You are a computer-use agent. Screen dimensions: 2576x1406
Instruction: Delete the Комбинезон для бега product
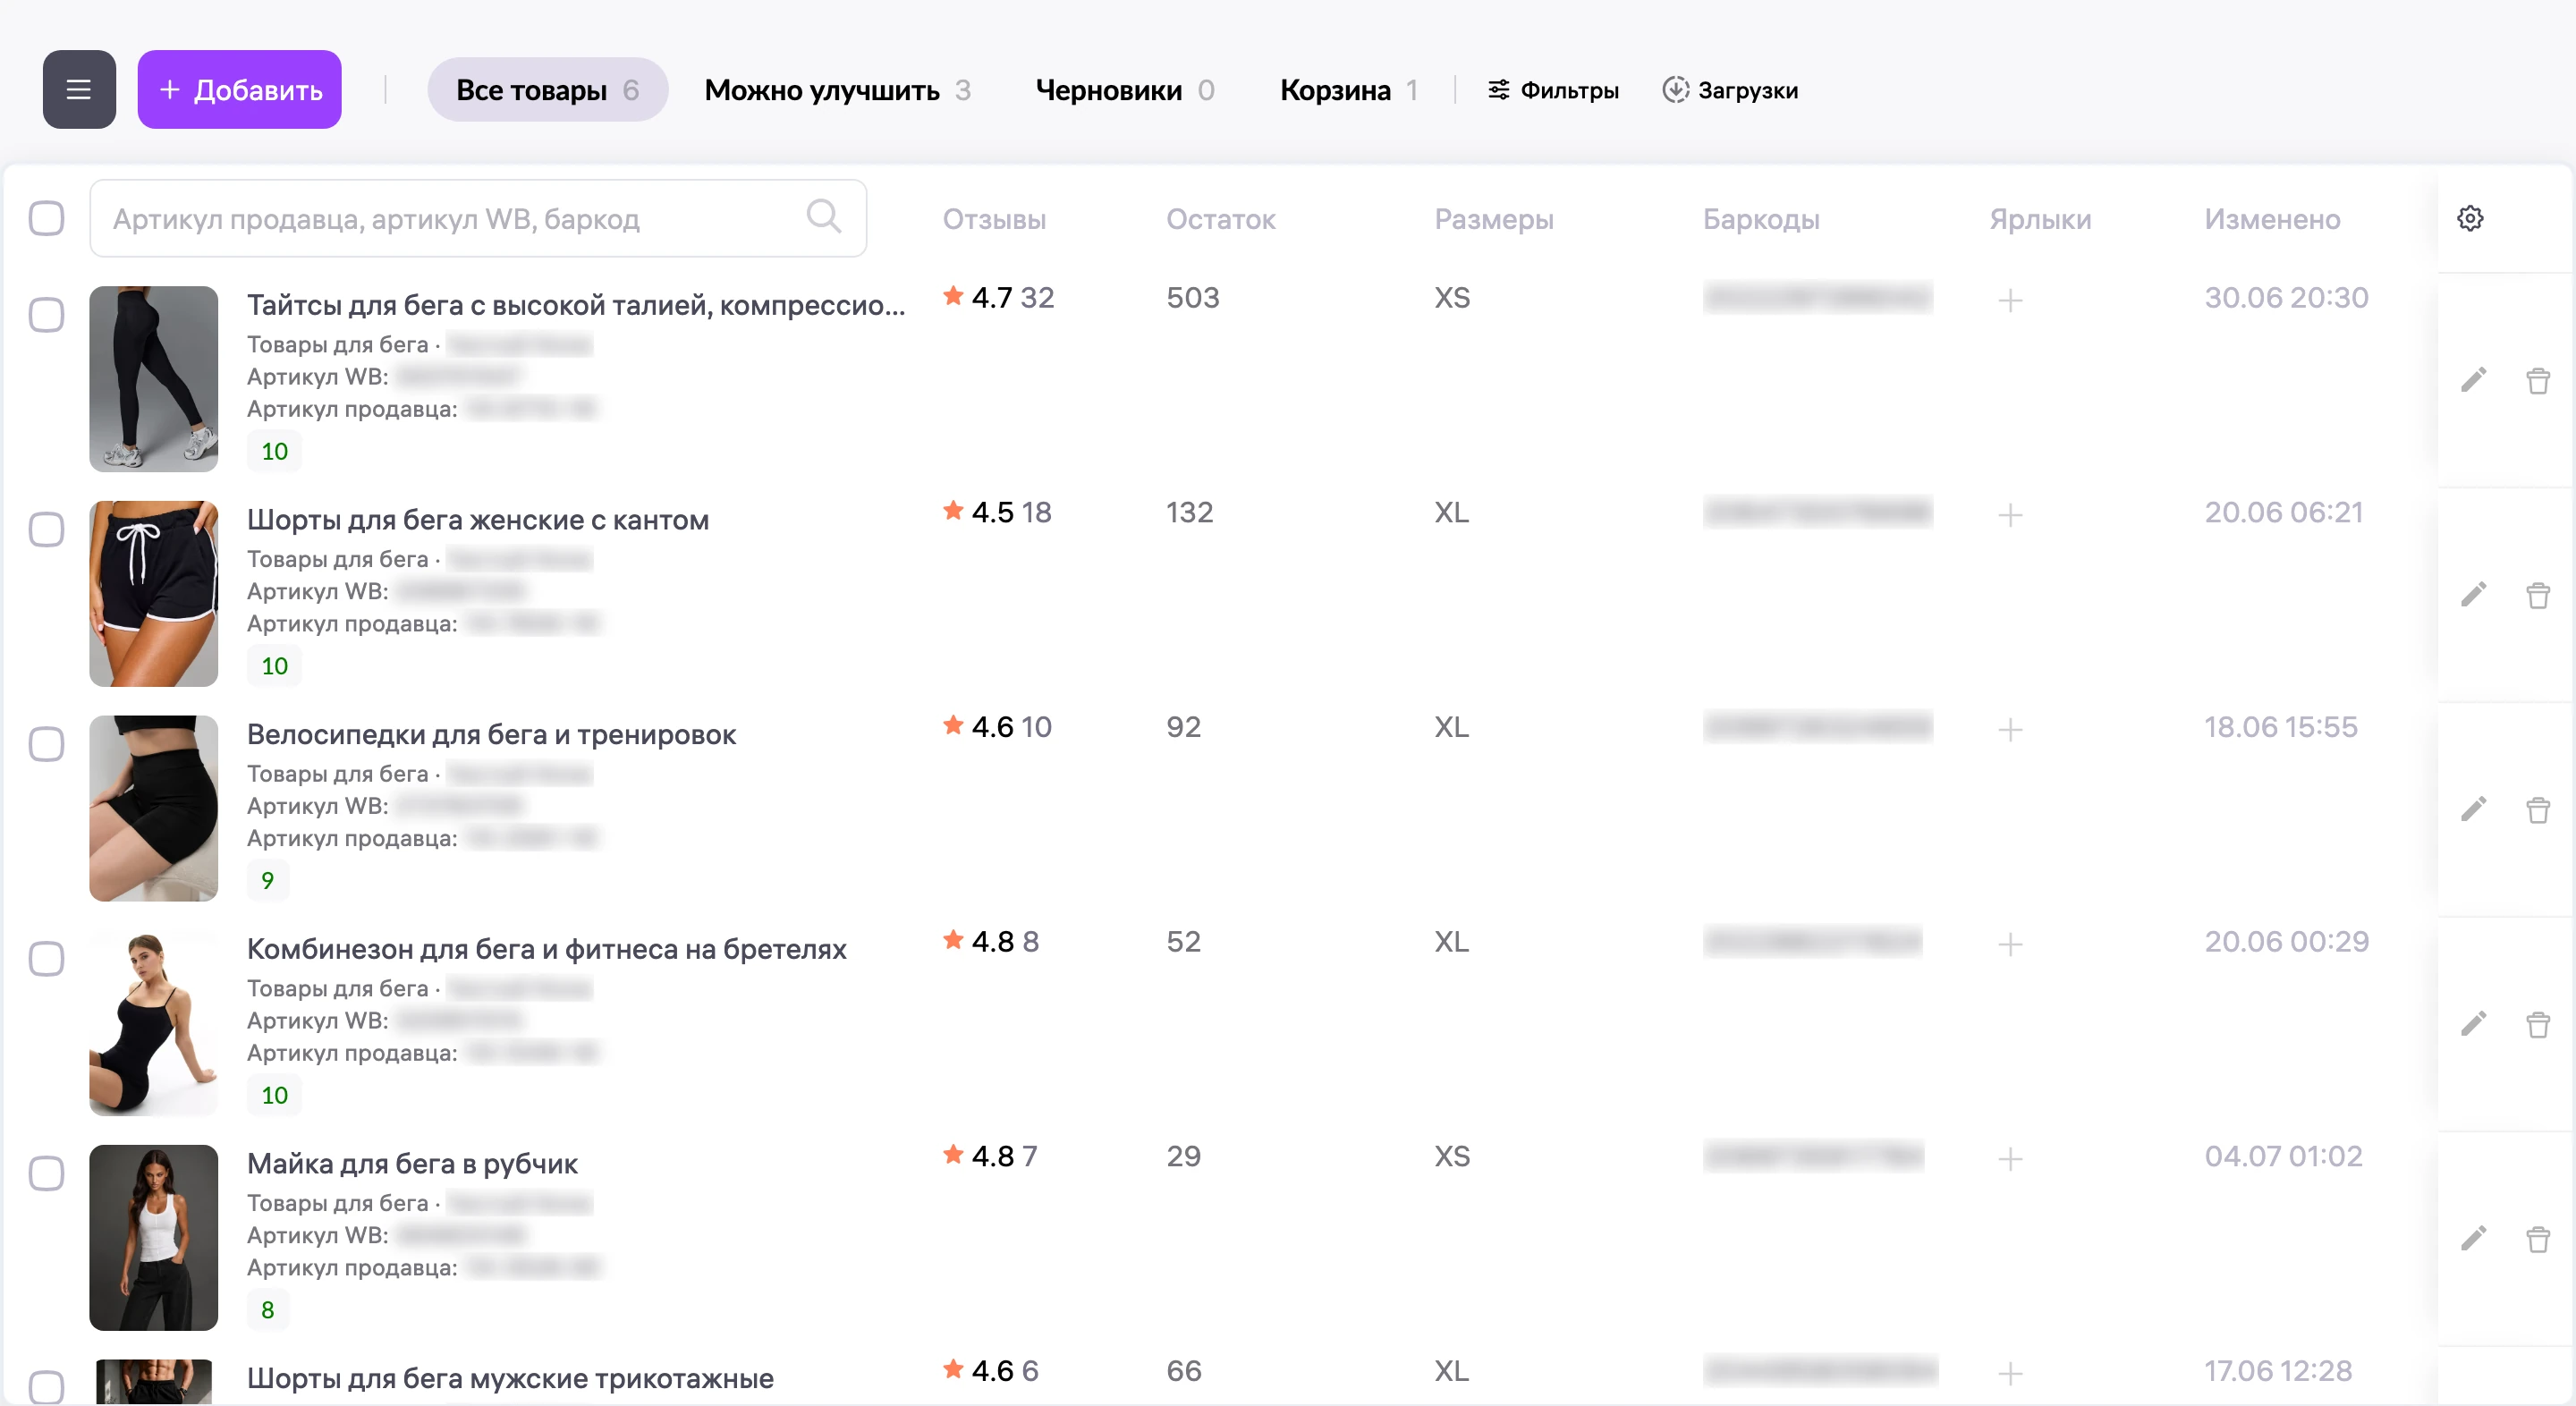point(2537,1024)
